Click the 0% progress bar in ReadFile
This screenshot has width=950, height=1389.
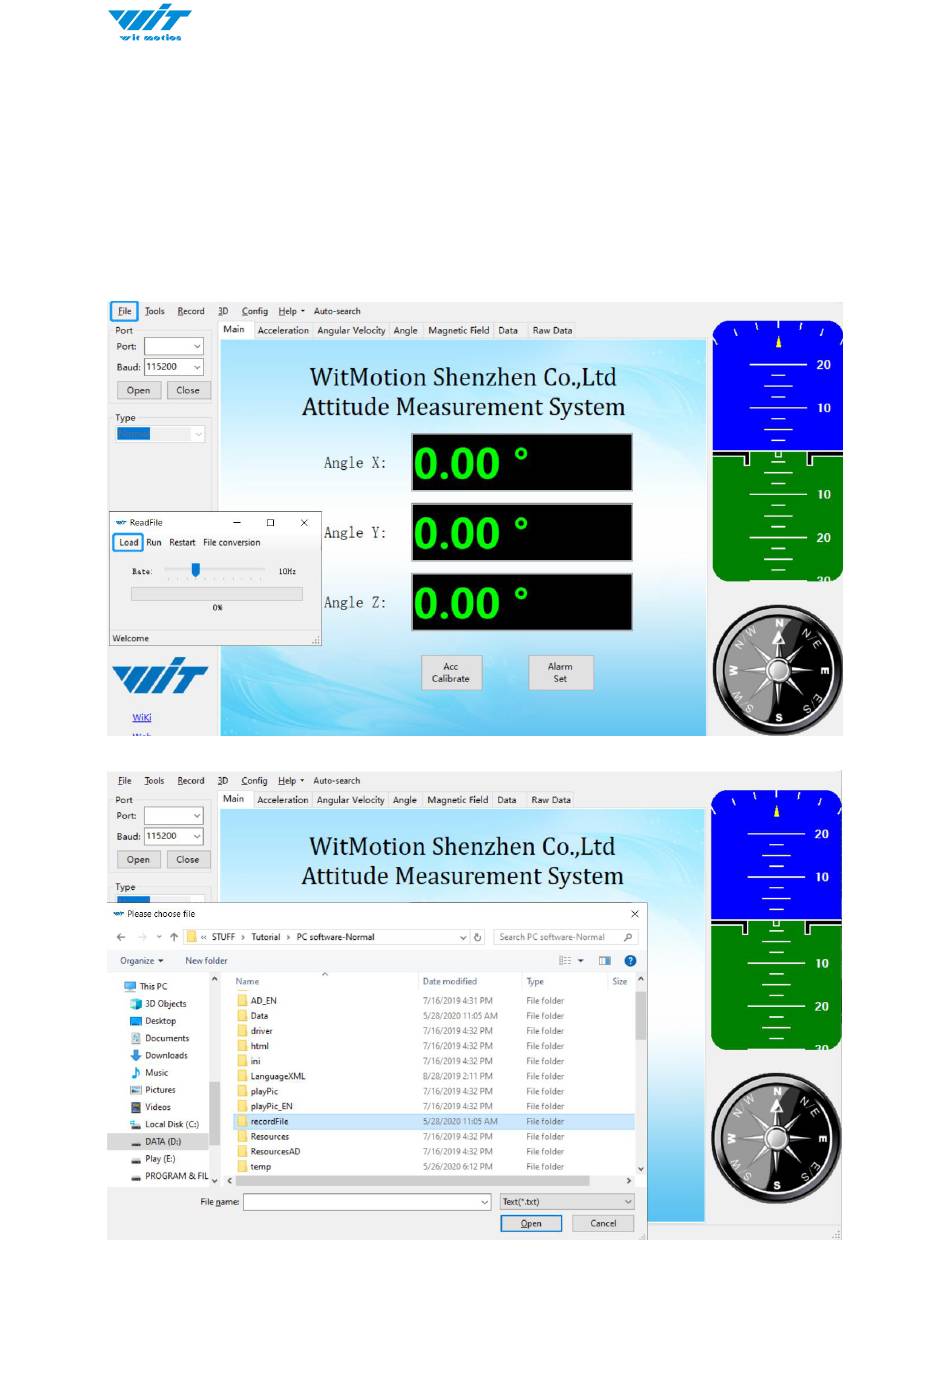pyautogui.click(x=217, y=593)
